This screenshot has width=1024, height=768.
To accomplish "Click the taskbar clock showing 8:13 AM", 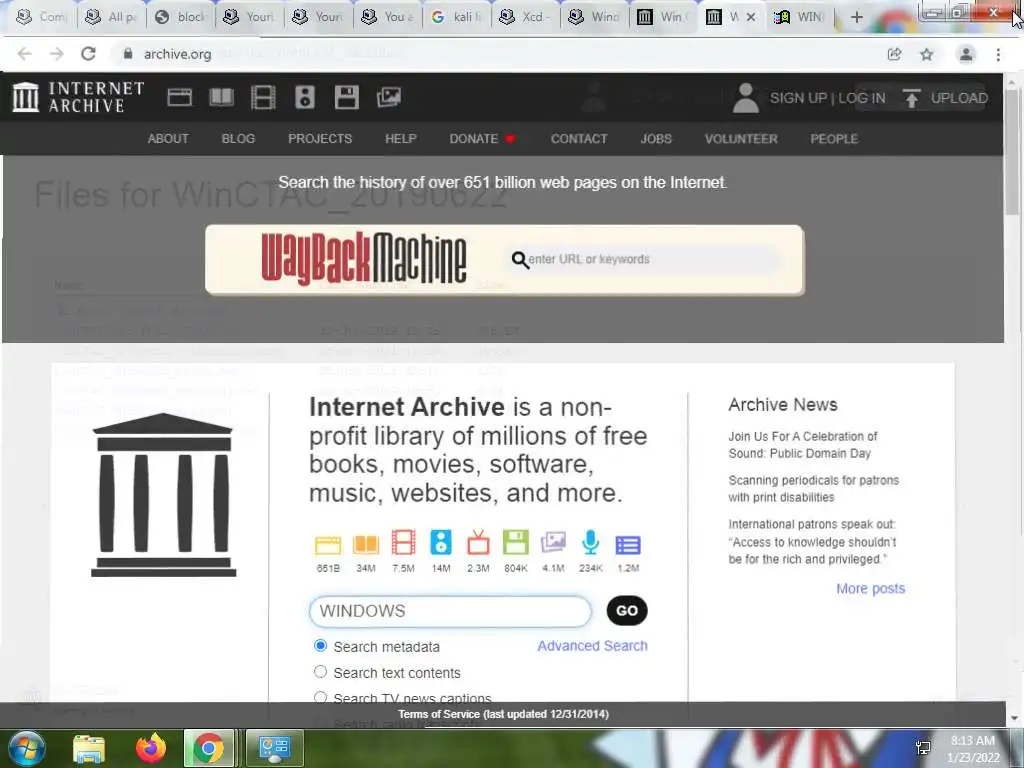I will click(972, 749).
